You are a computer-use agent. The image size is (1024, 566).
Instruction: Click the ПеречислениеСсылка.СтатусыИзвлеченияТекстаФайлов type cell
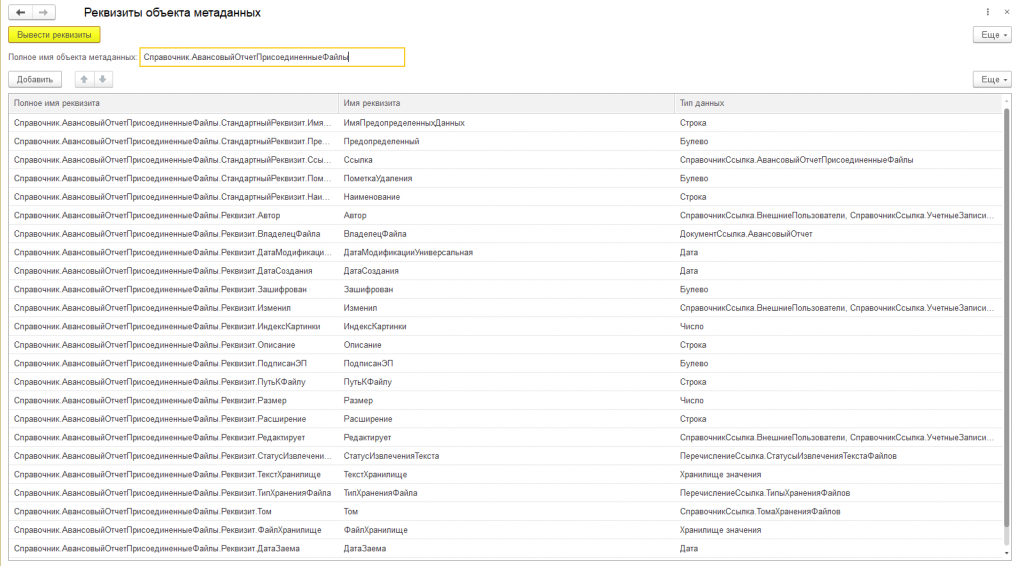pyautogui.click(x=839, y=456)
